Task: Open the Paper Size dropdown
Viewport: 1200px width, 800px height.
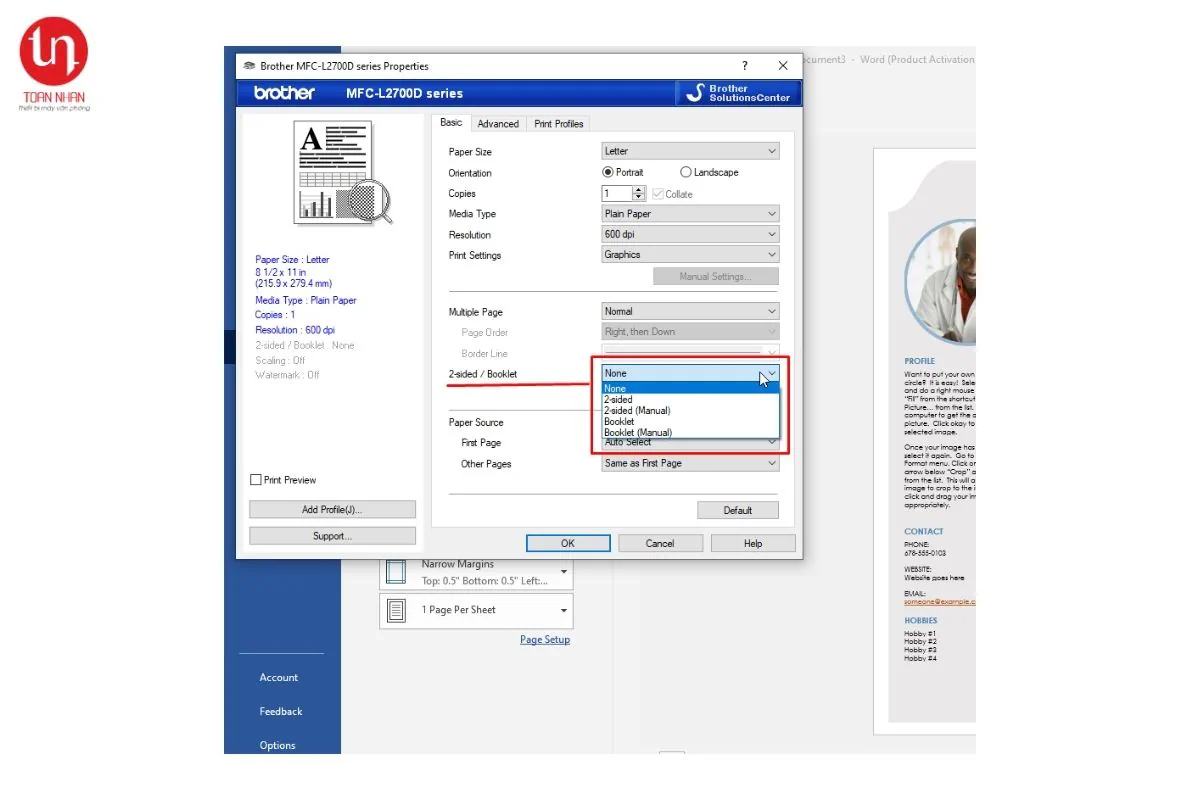Action: 690,151
